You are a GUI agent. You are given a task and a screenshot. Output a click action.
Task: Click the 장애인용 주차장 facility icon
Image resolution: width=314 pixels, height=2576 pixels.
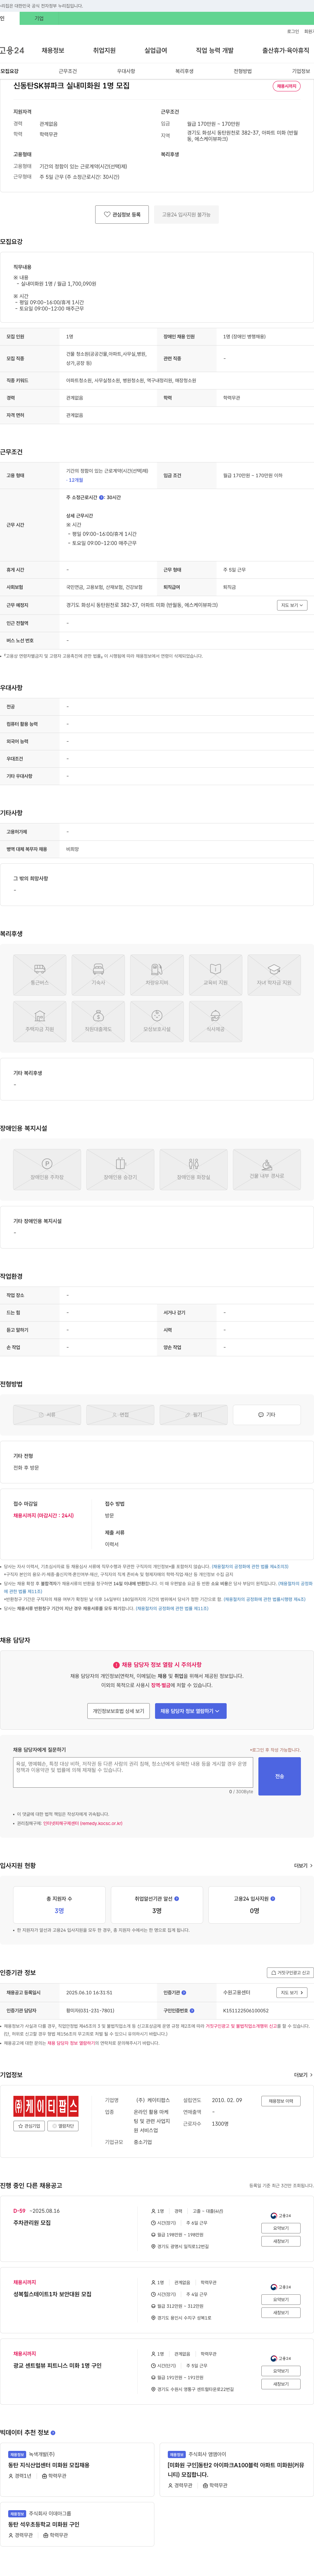coord(47,1169)
